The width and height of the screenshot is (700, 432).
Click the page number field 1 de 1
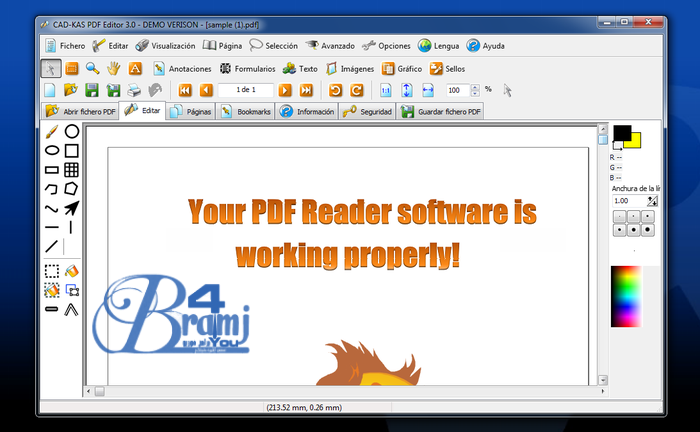(246, 90)
